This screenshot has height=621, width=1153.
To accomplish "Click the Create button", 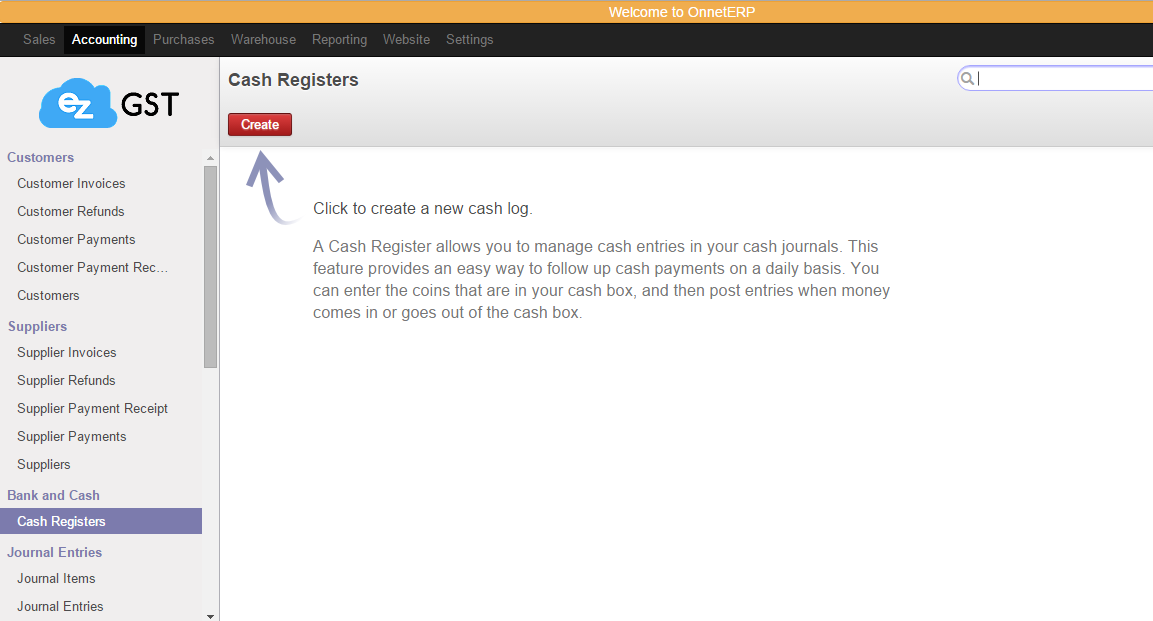I will pos(259,124).
